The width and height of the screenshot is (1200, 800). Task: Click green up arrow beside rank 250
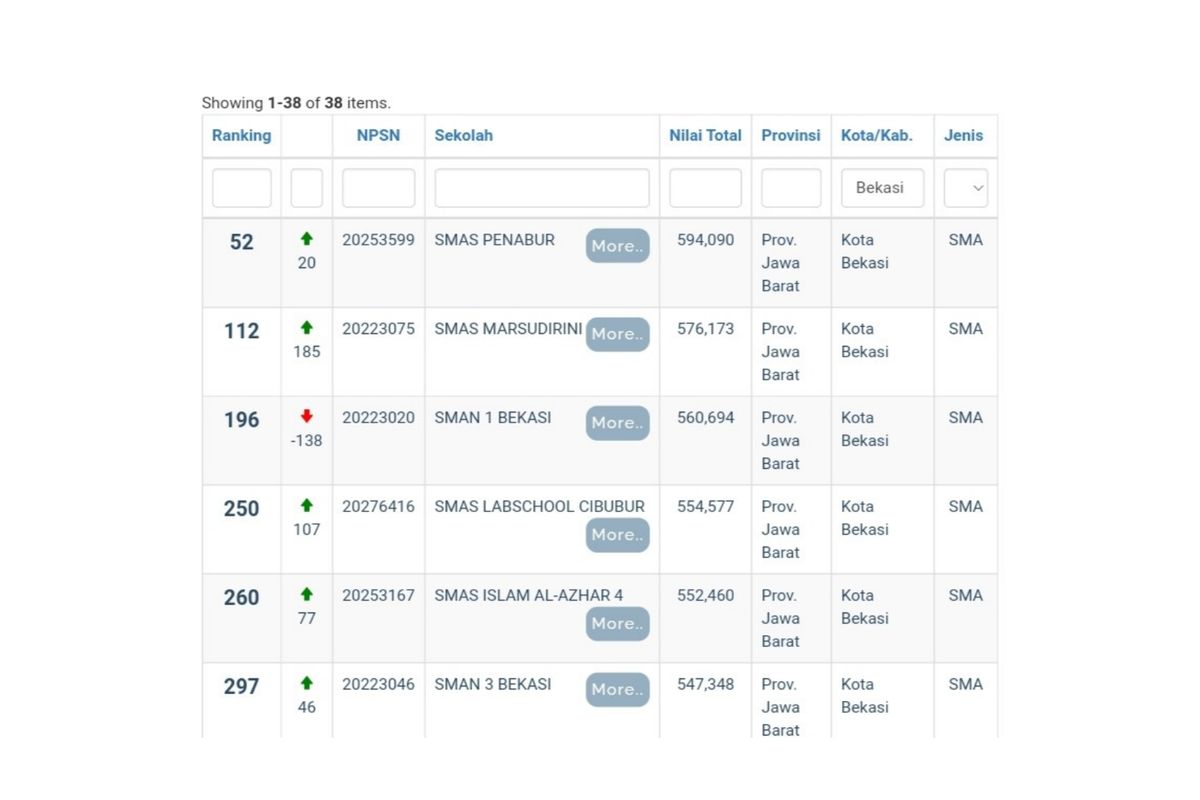point(306,505)
